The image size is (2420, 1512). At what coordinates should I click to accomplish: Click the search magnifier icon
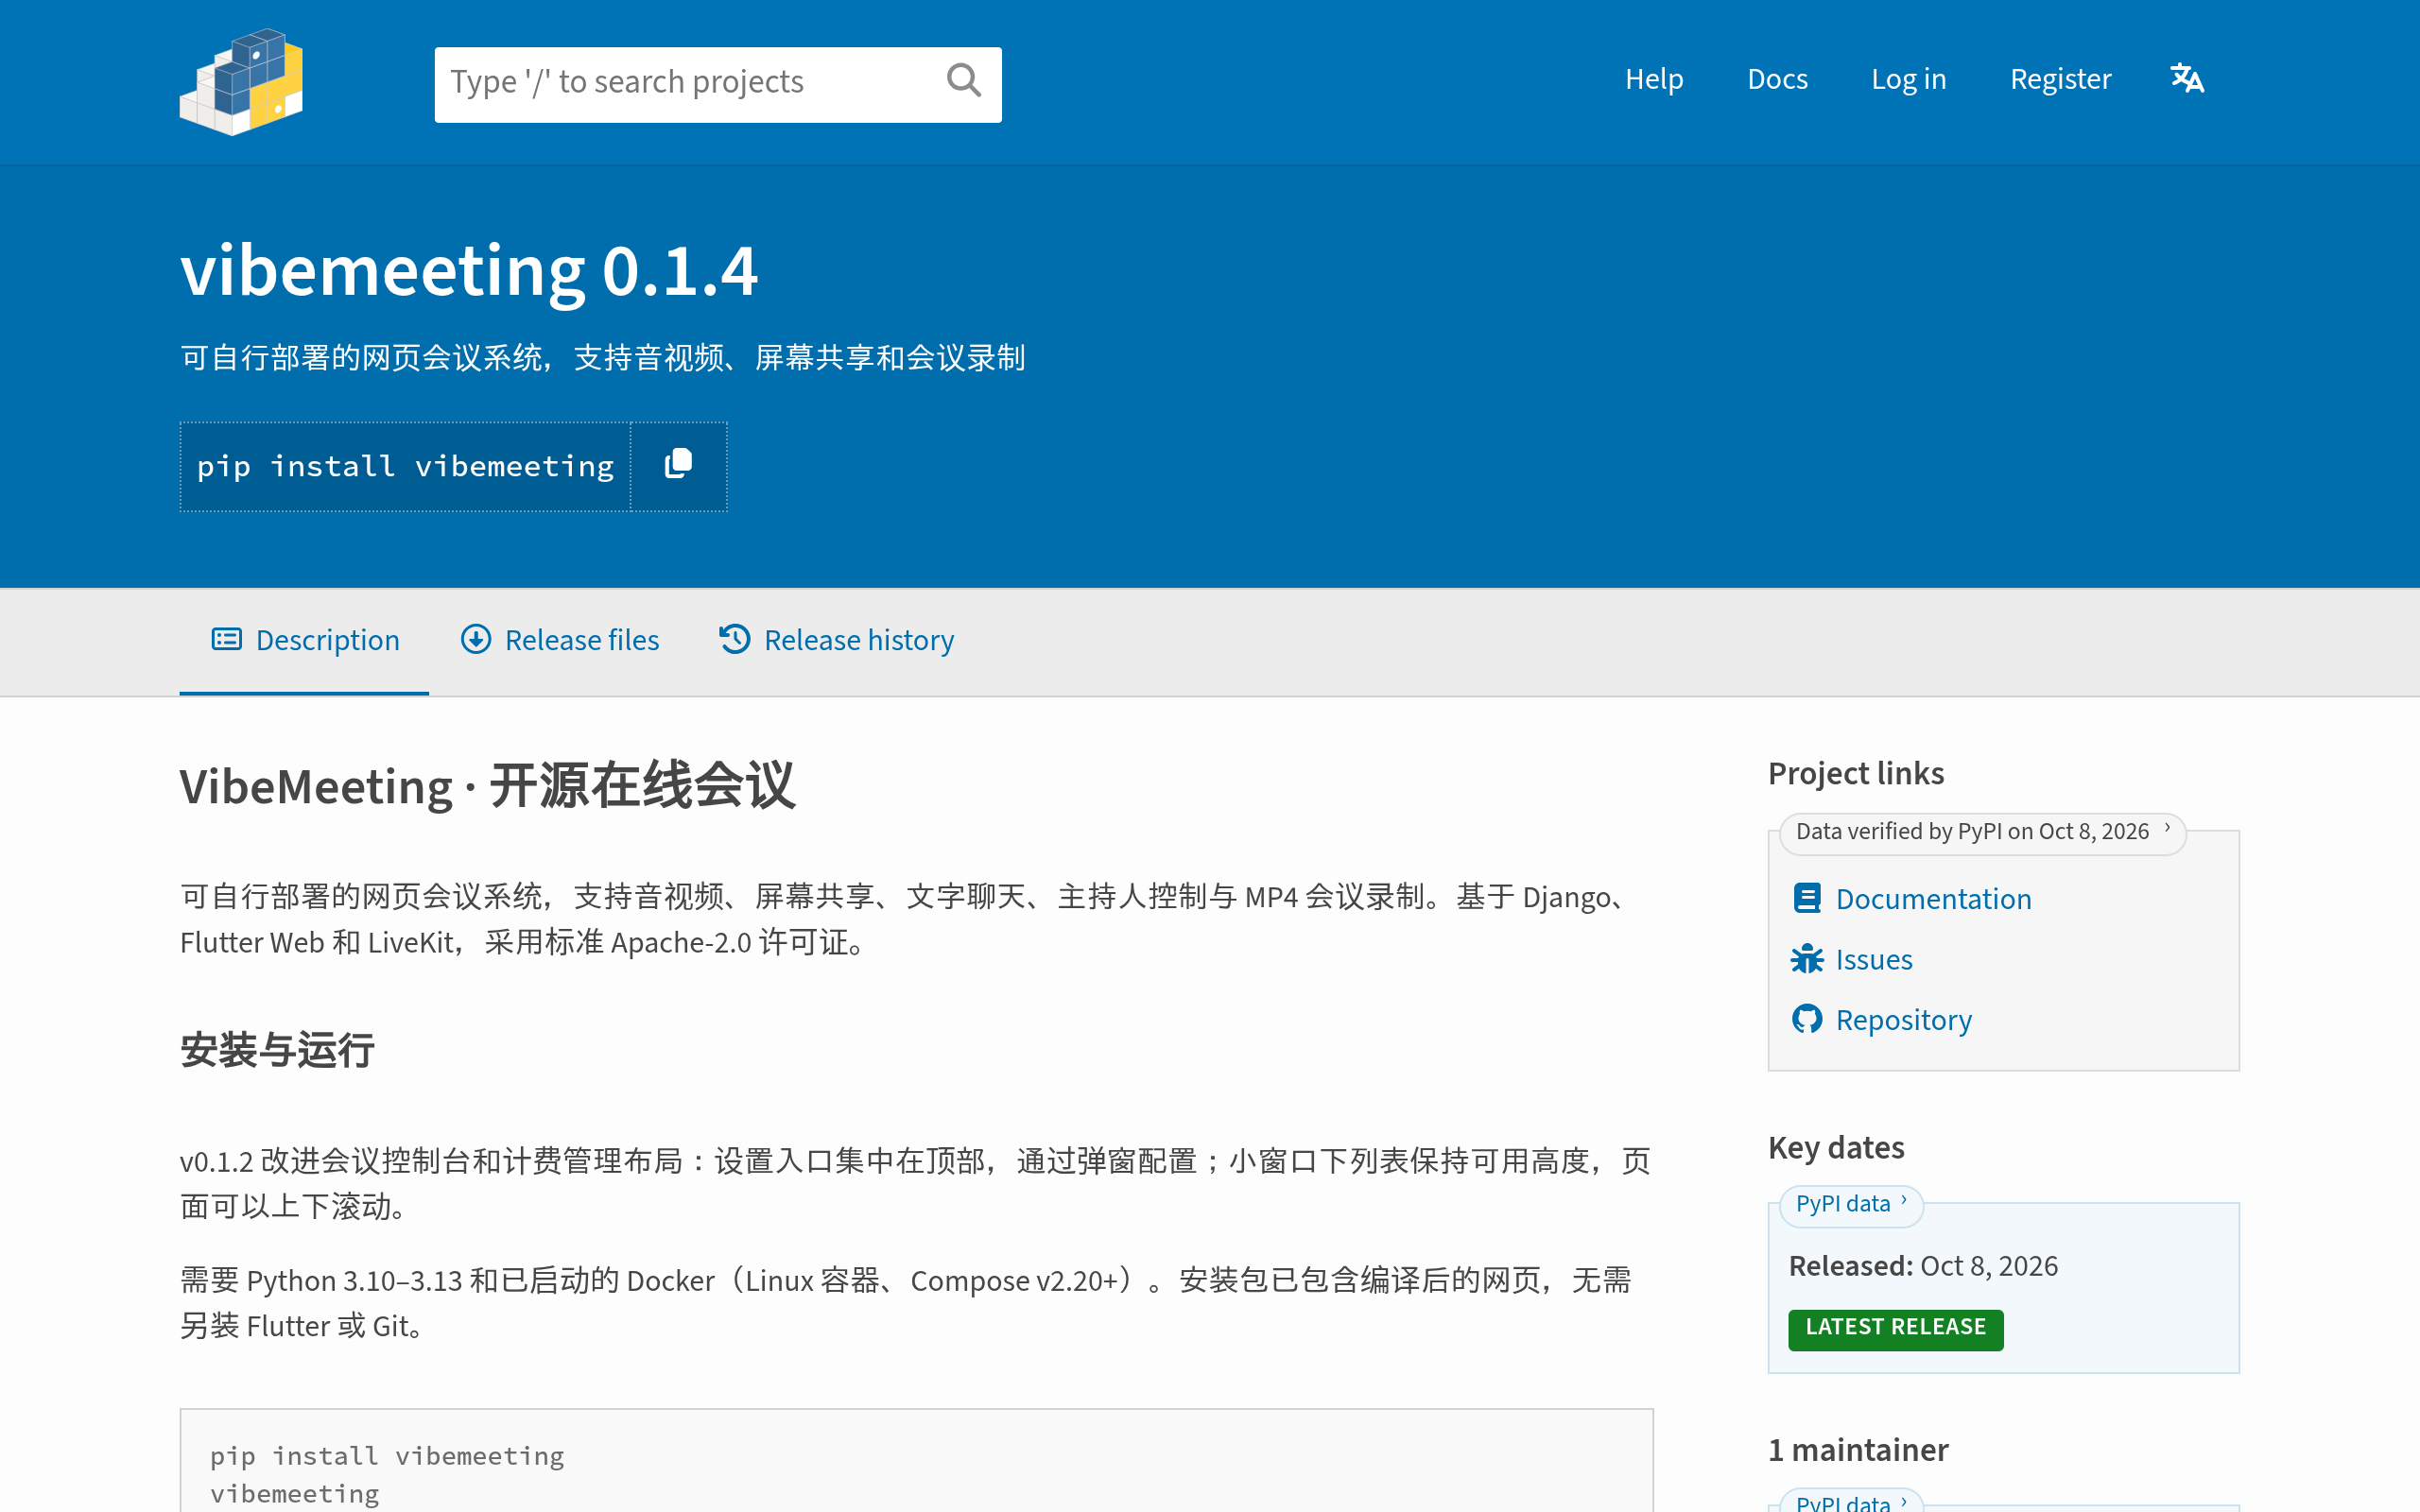pos(963,80)
